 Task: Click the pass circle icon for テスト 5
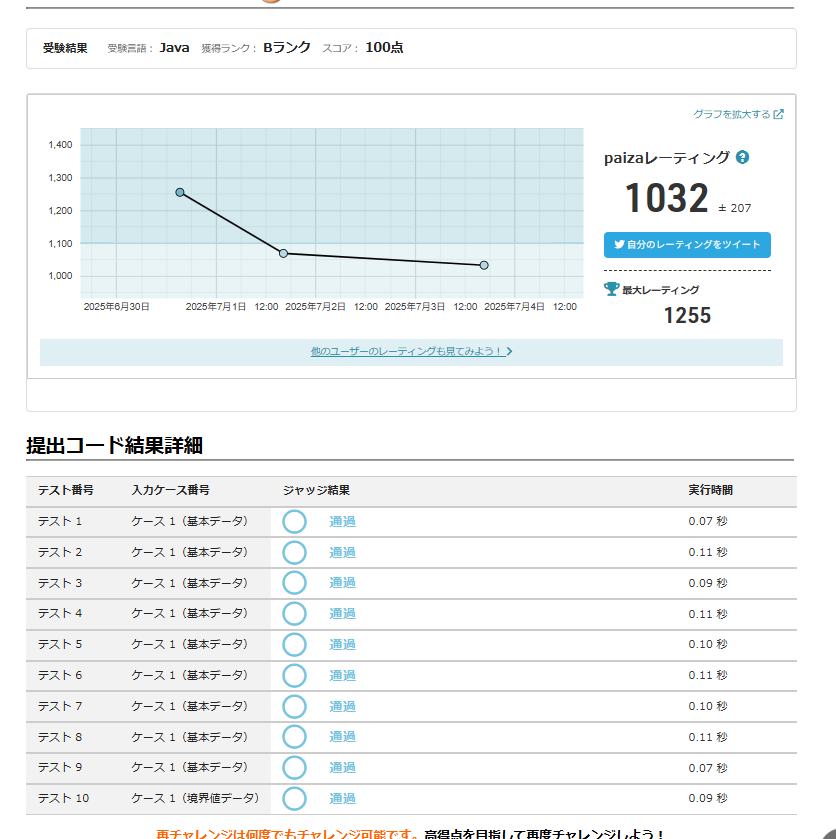click(294, 645)
